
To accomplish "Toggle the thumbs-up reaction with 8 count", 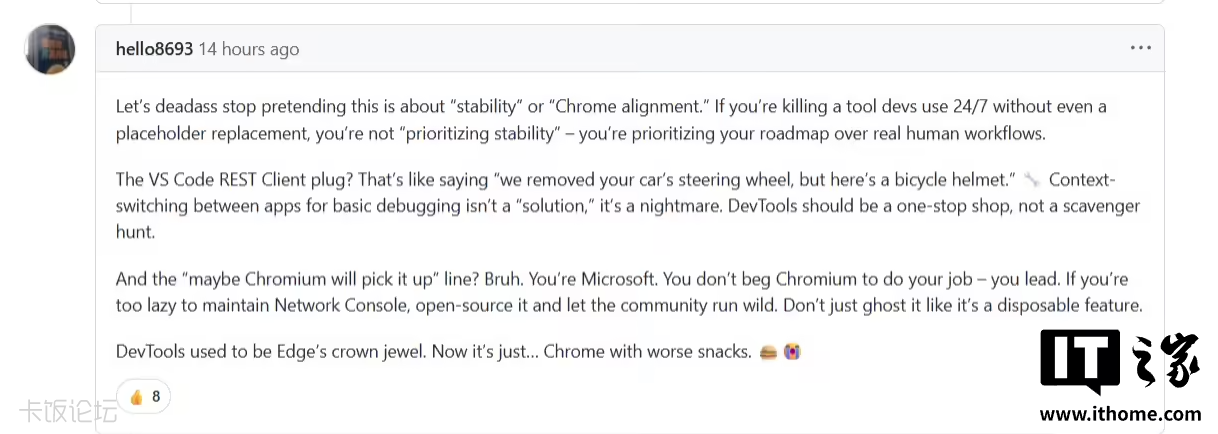I will pos(144,397).
